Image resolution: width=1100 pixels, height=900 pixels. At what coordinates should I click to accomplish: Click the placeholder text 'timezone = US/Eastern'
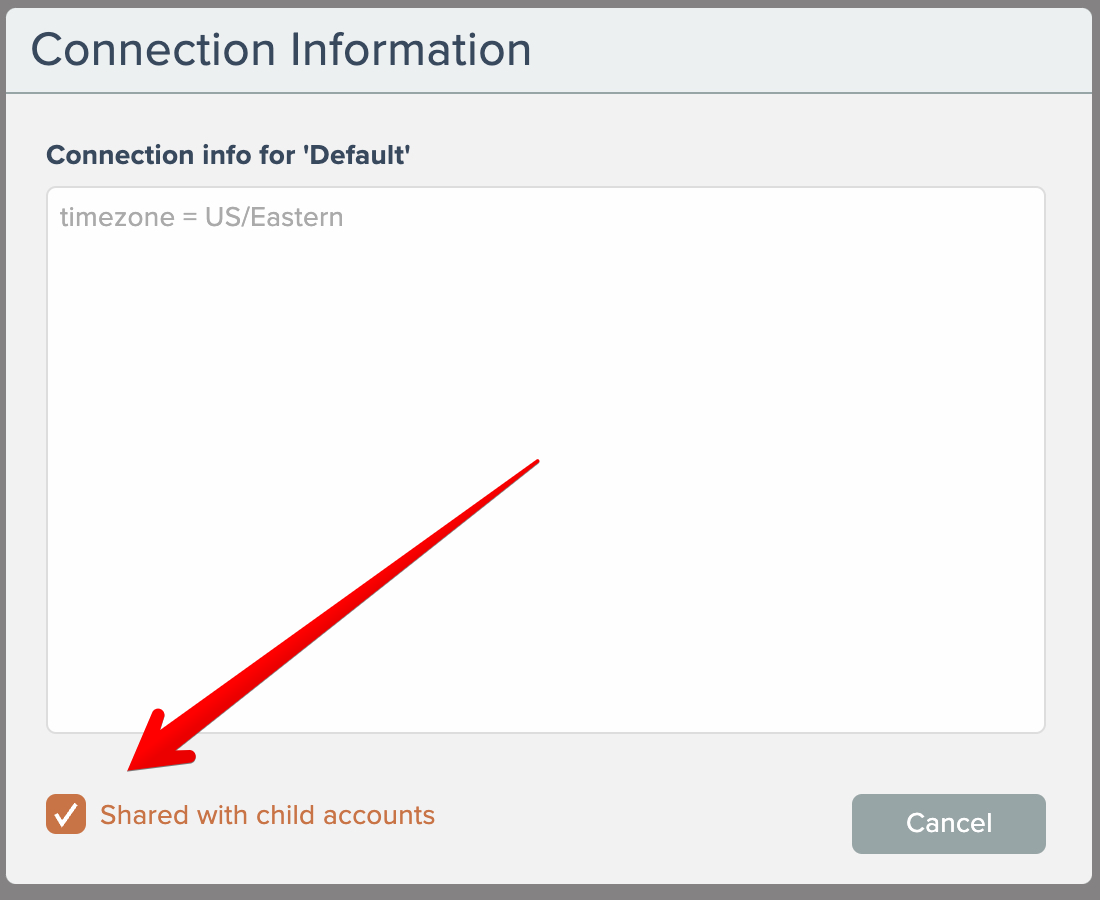[201, 217]
